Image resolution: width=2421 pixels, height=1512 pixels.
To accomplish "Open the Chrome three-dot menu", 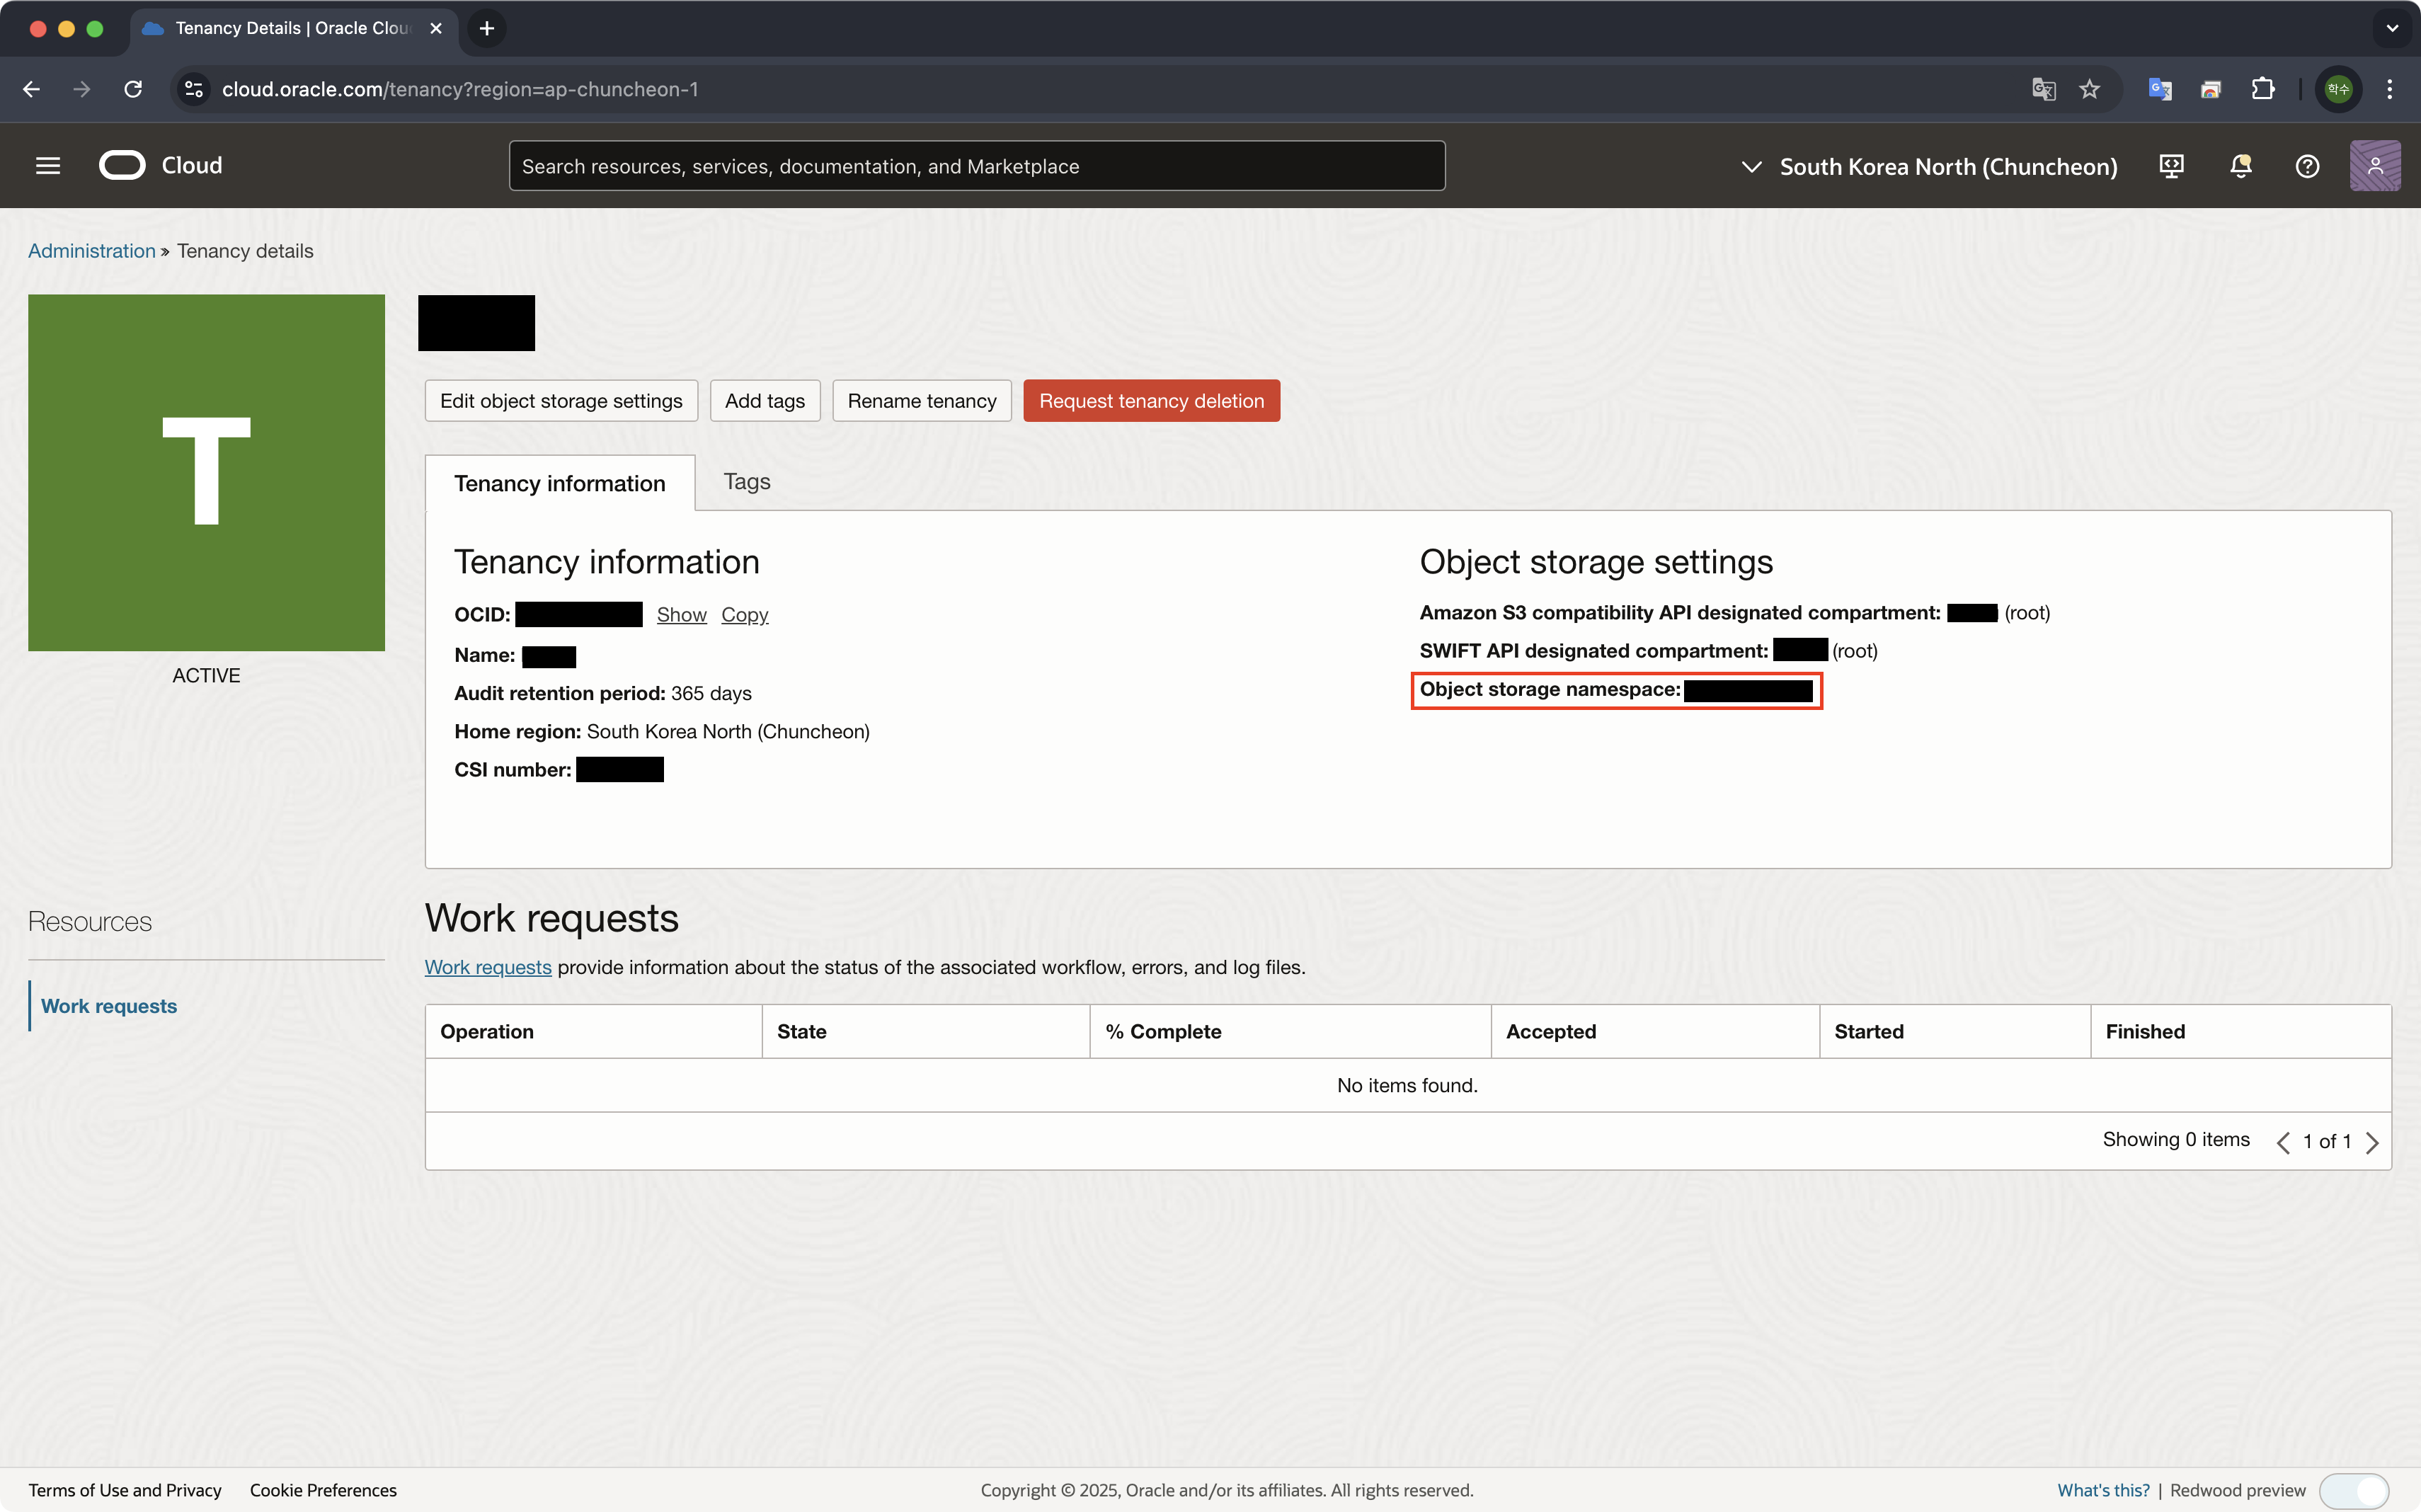I will 2390,89.
